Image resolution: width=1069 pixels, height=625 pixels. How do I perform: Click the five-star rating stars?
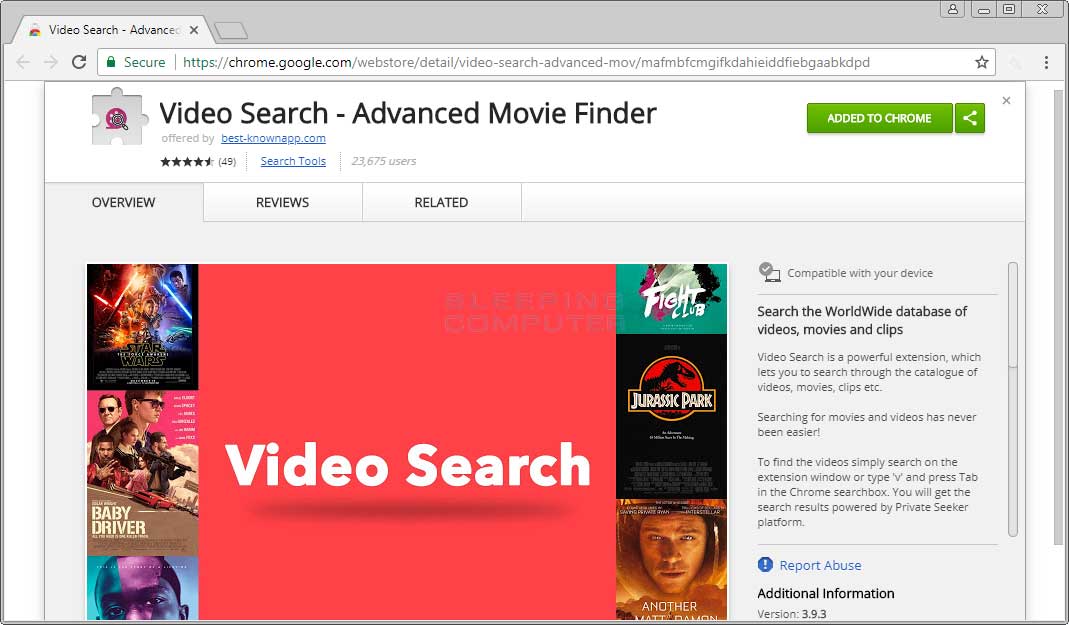187,162
